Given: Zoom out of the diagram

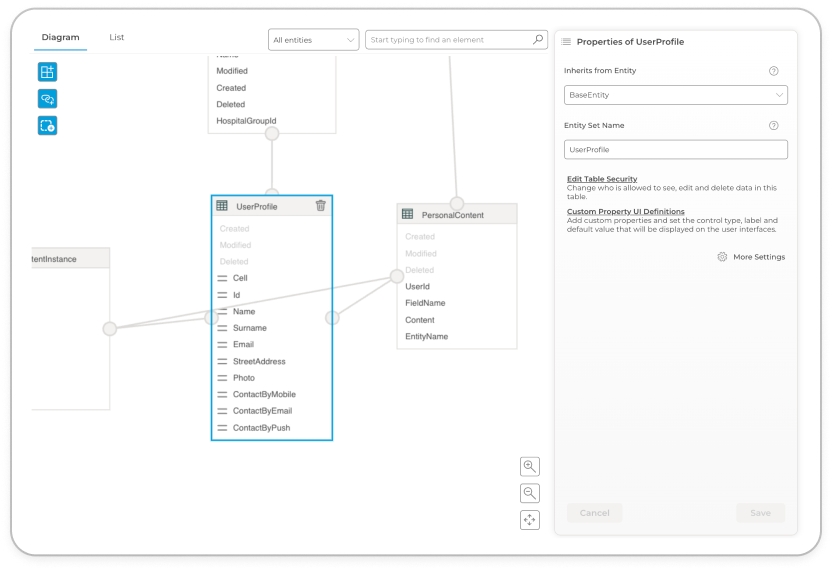Looking at the screenshot, I should pyautogui.click(x=530, y=493).
